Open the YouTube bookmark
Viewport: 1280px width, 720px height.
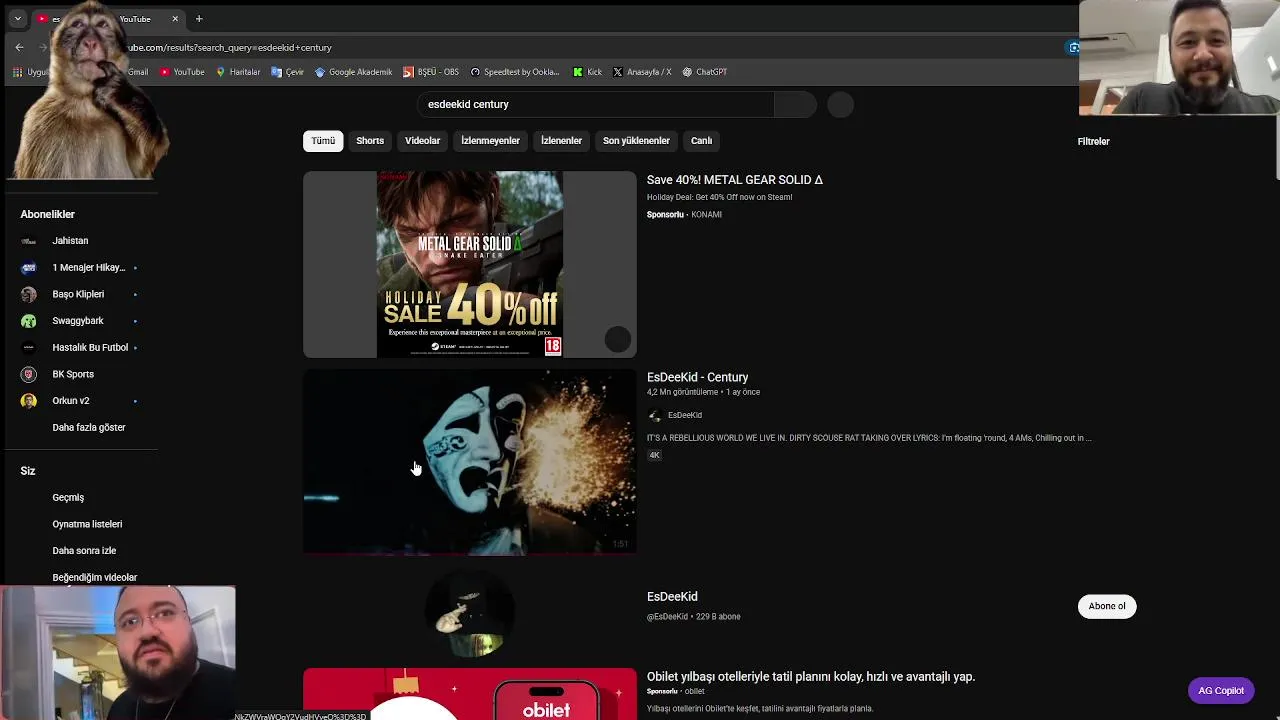coord(182,72)
